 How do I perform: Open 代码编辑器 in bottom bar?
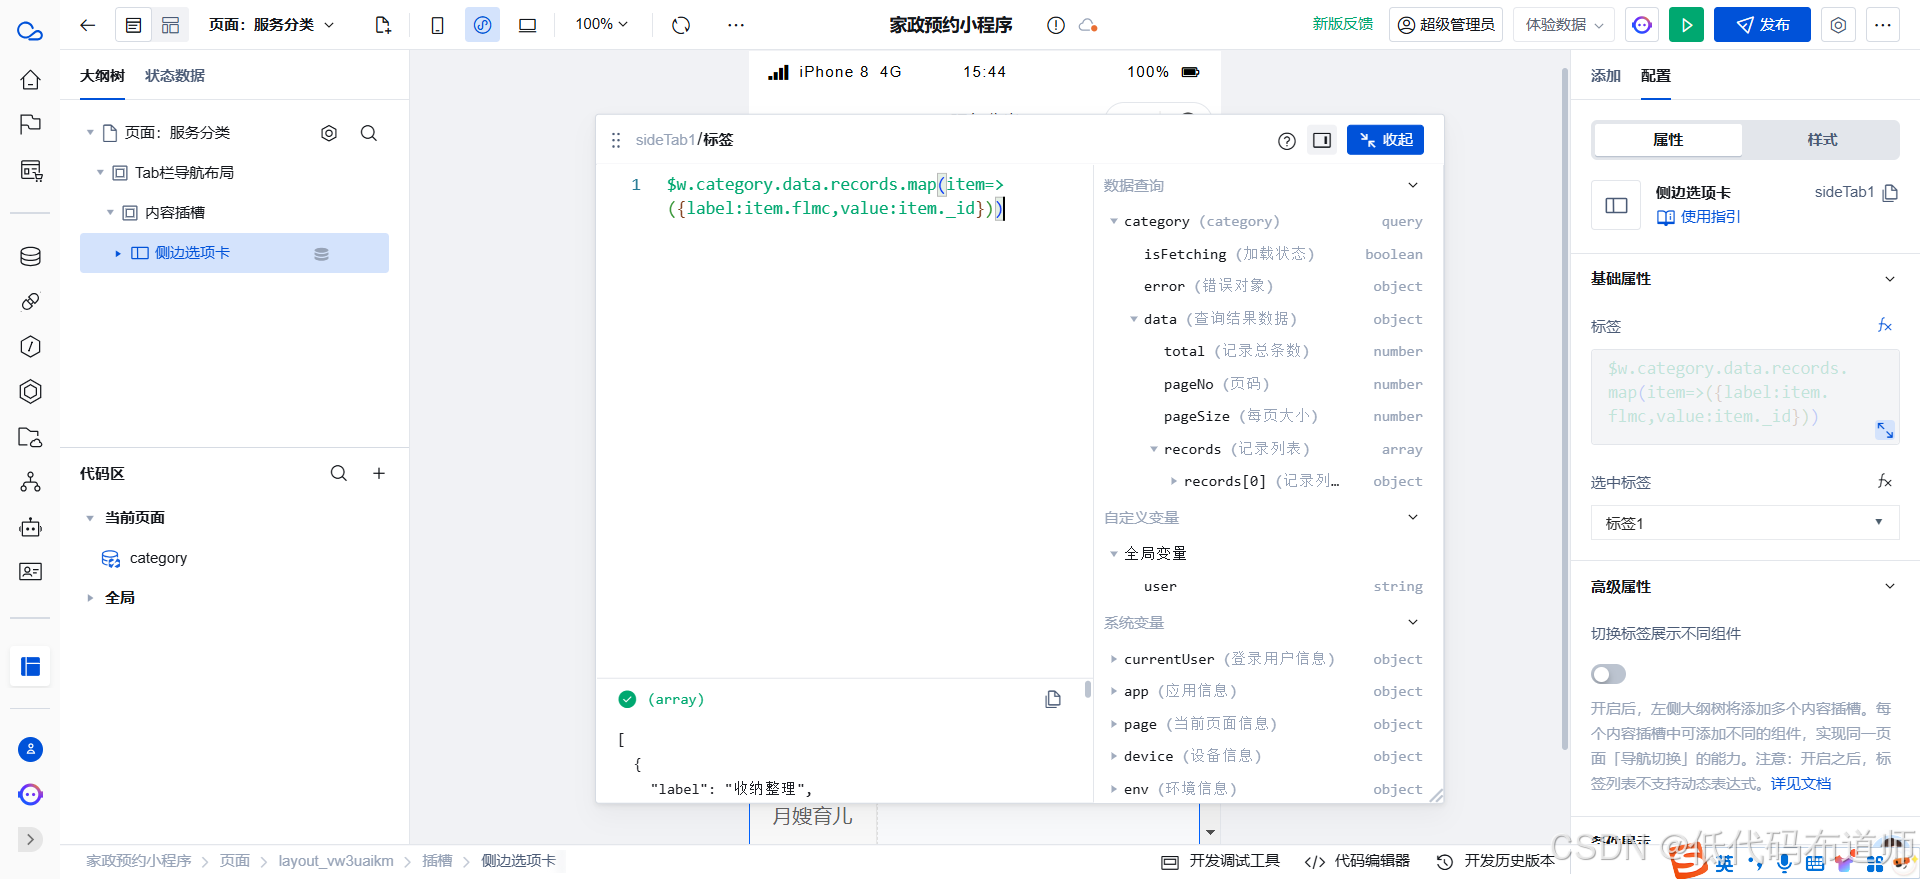1358,861
